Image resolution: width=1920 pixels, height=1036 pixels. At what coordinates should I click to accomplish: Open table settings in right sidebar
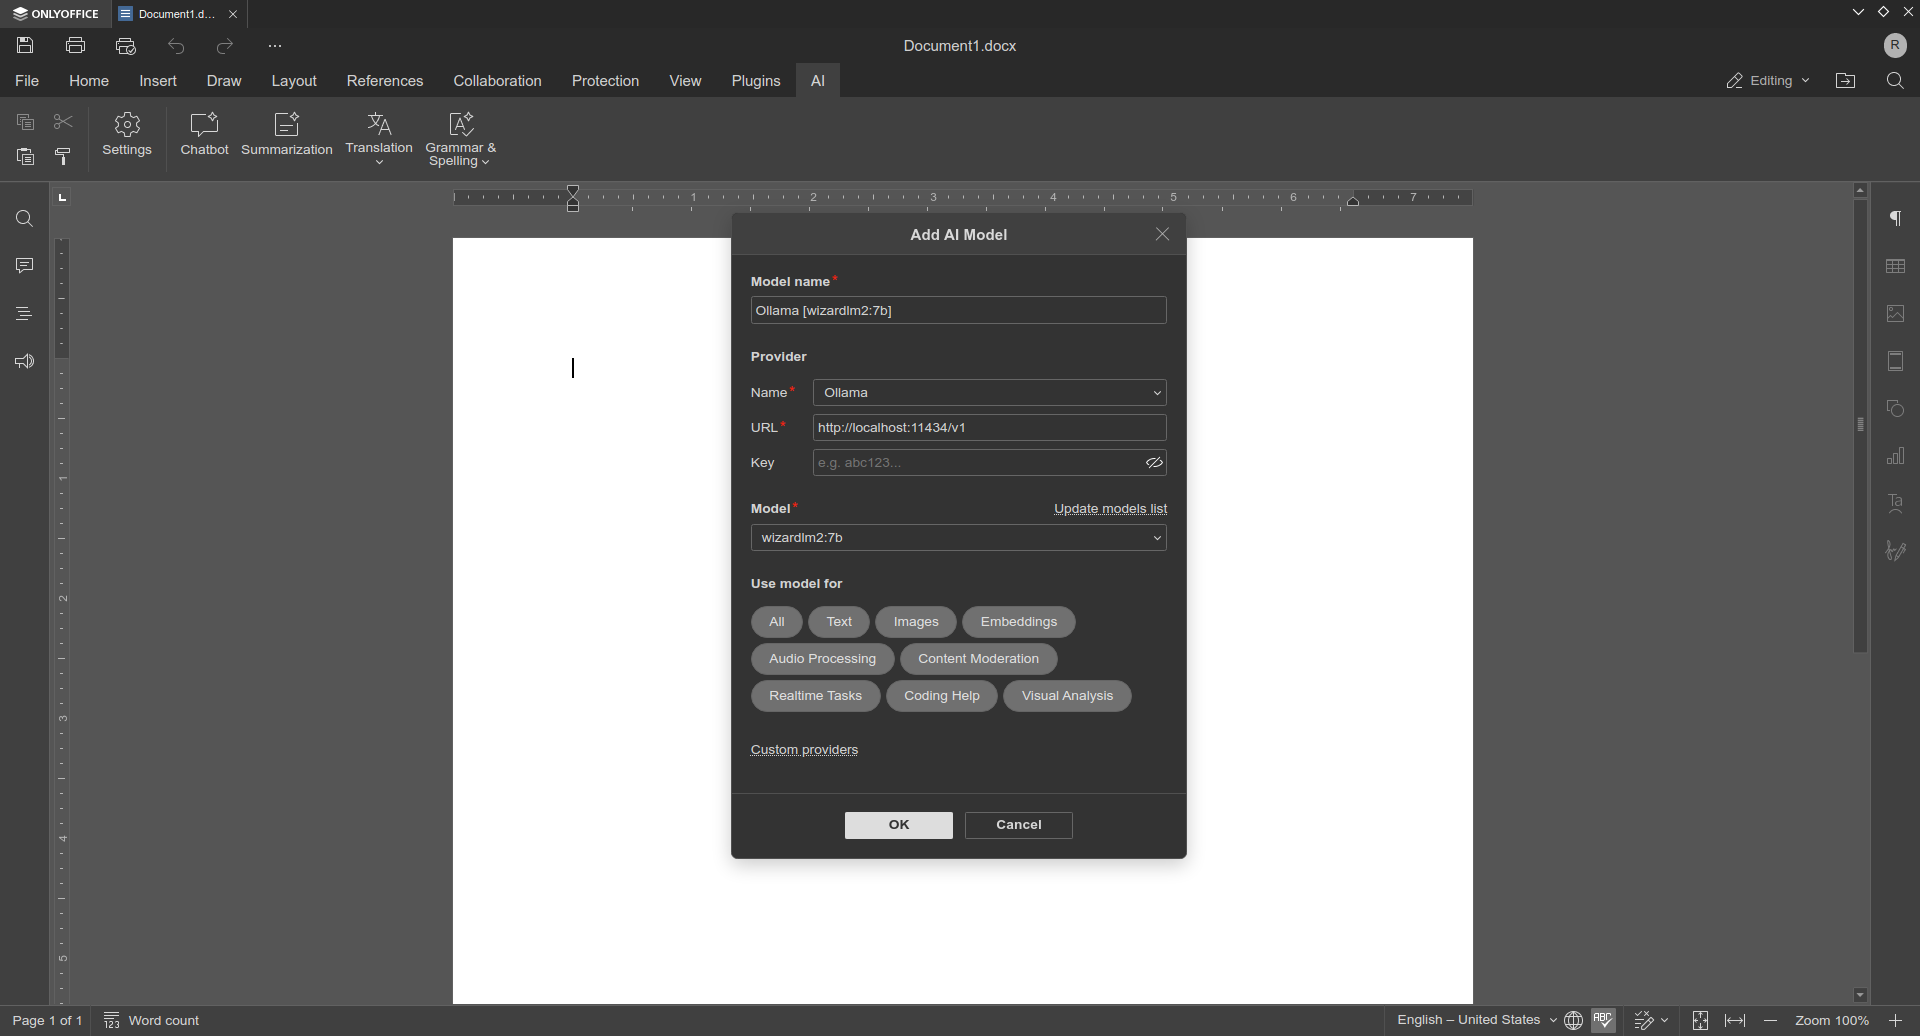coord(1895,266)
